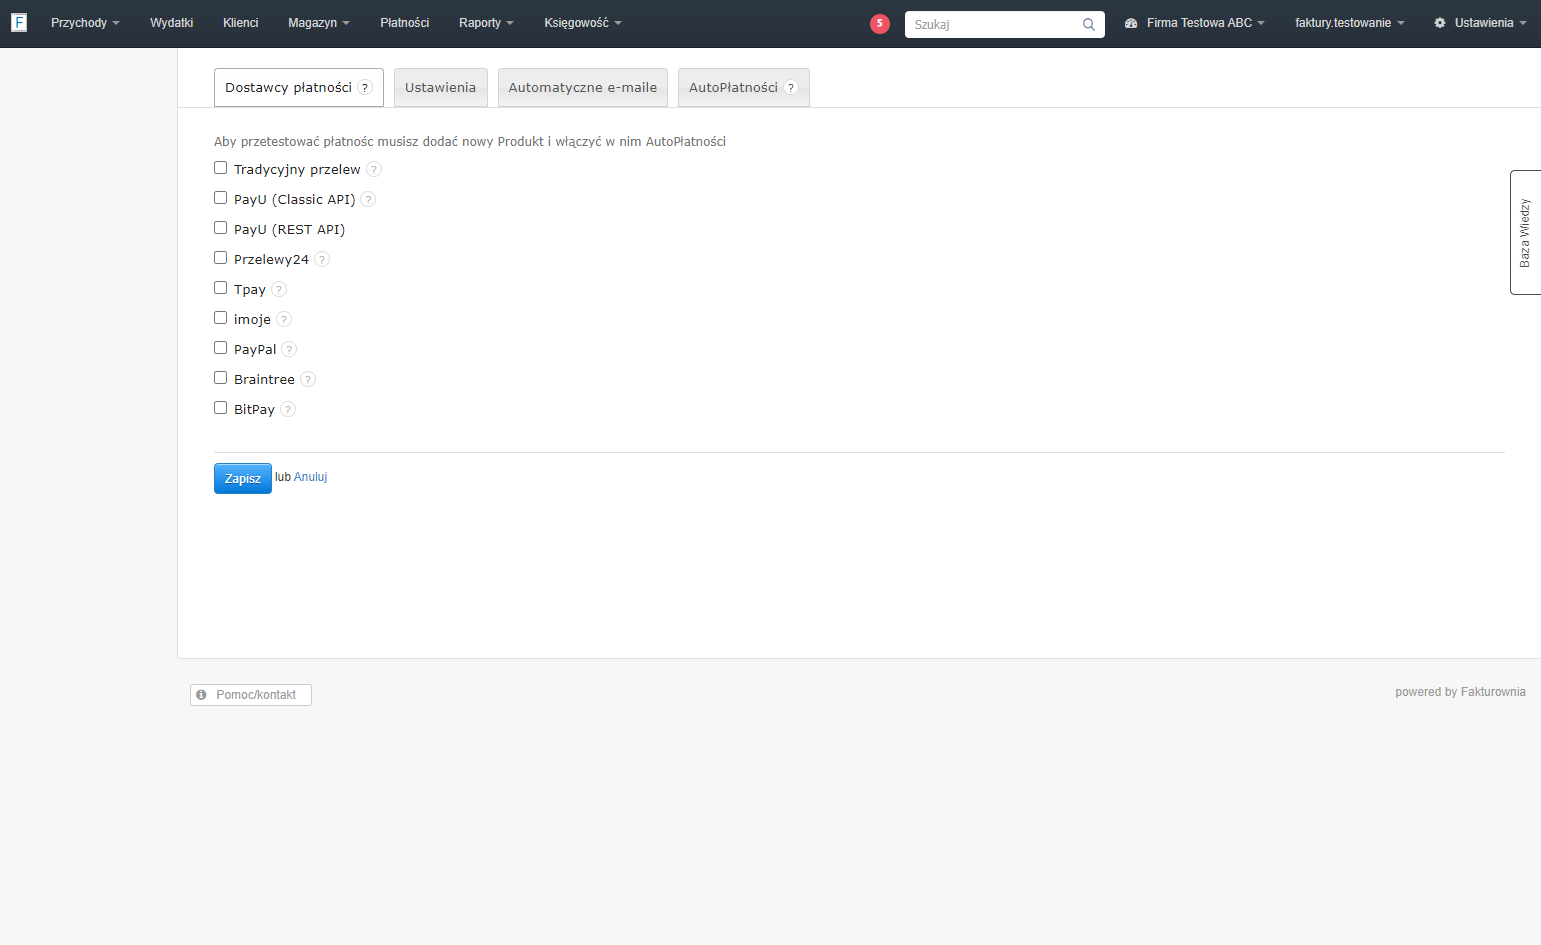Click the Anuluj link

(311, 477)
